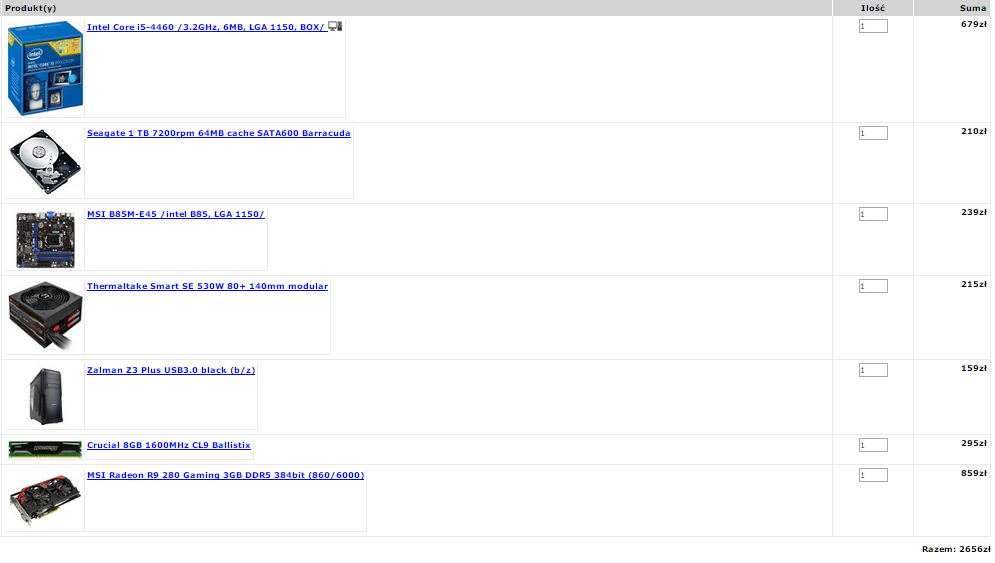Focus the quantity field for MSI B85M-E45
The image size is (995, 563).
click(x=873, y=214)
